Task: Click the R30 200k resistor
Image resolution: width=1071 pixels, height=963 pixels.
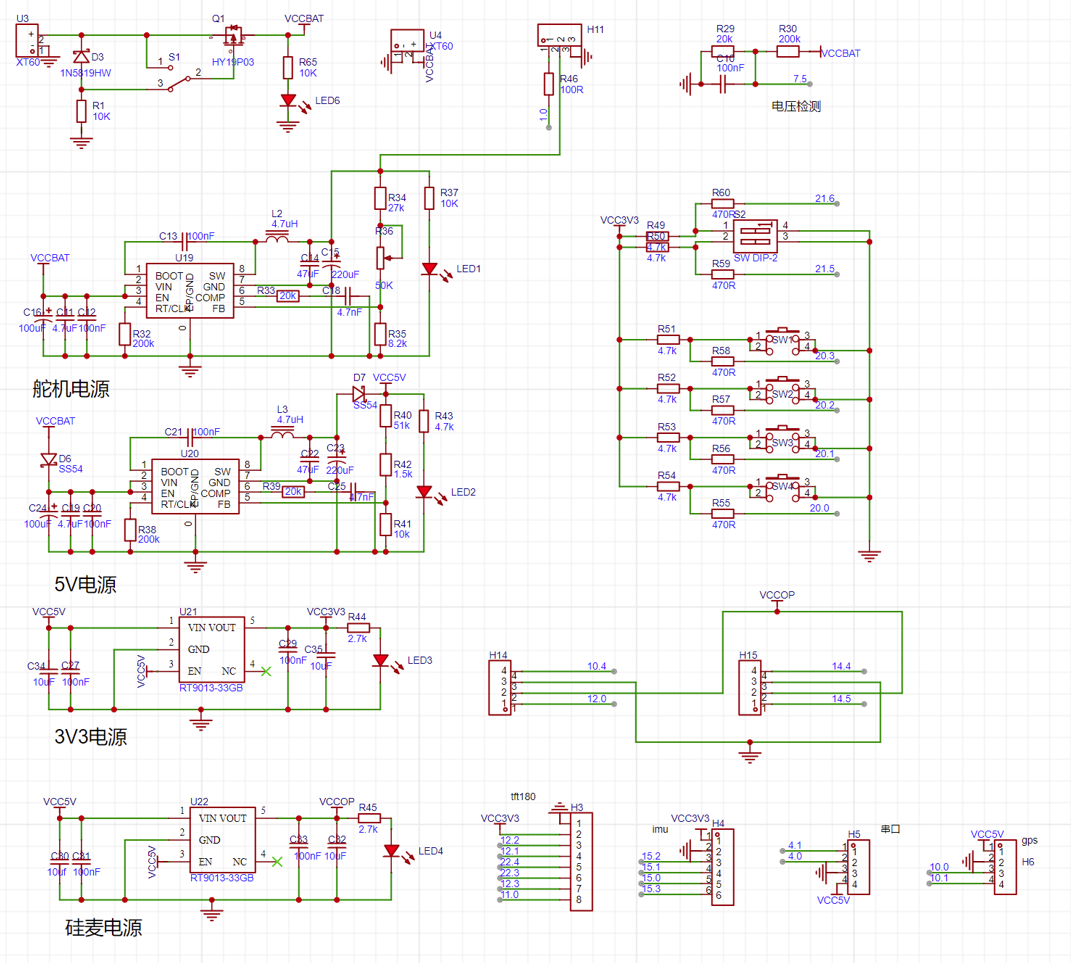Action: tap(788, 50)
